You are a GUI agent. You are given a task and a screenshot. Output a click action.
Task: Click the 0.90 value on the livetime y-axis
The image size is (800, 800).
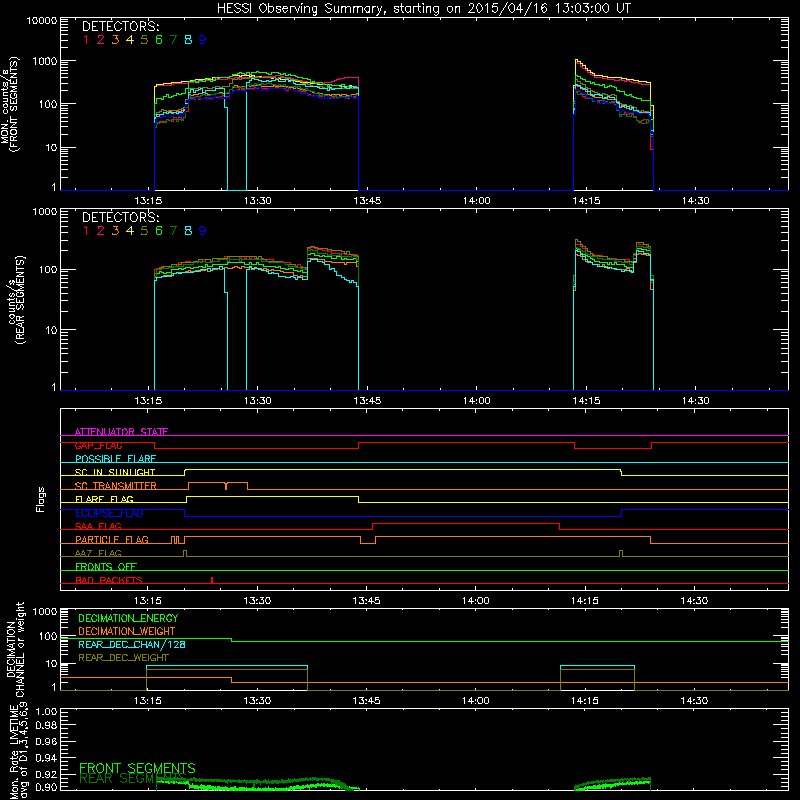point(45,787)
